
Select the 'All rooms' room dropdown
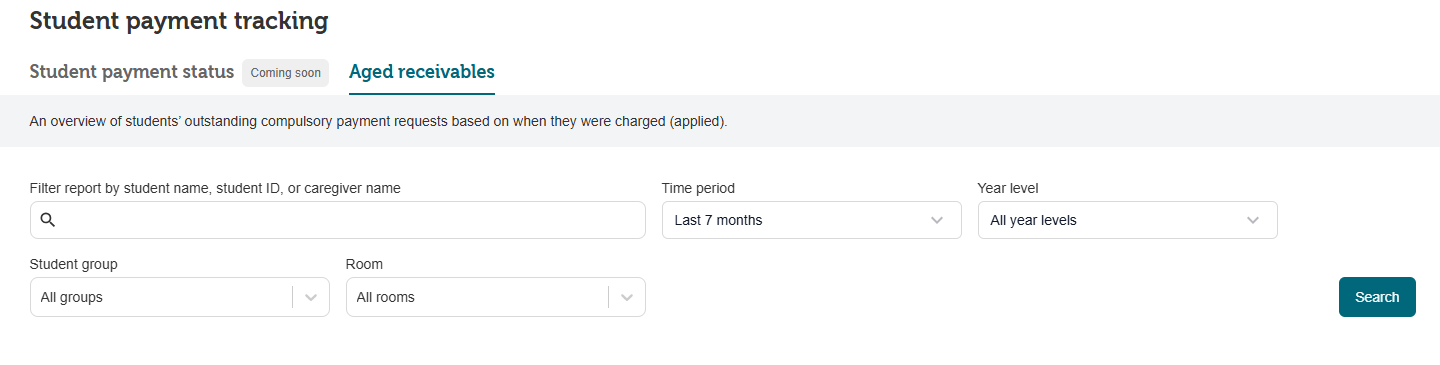point(496,297)
